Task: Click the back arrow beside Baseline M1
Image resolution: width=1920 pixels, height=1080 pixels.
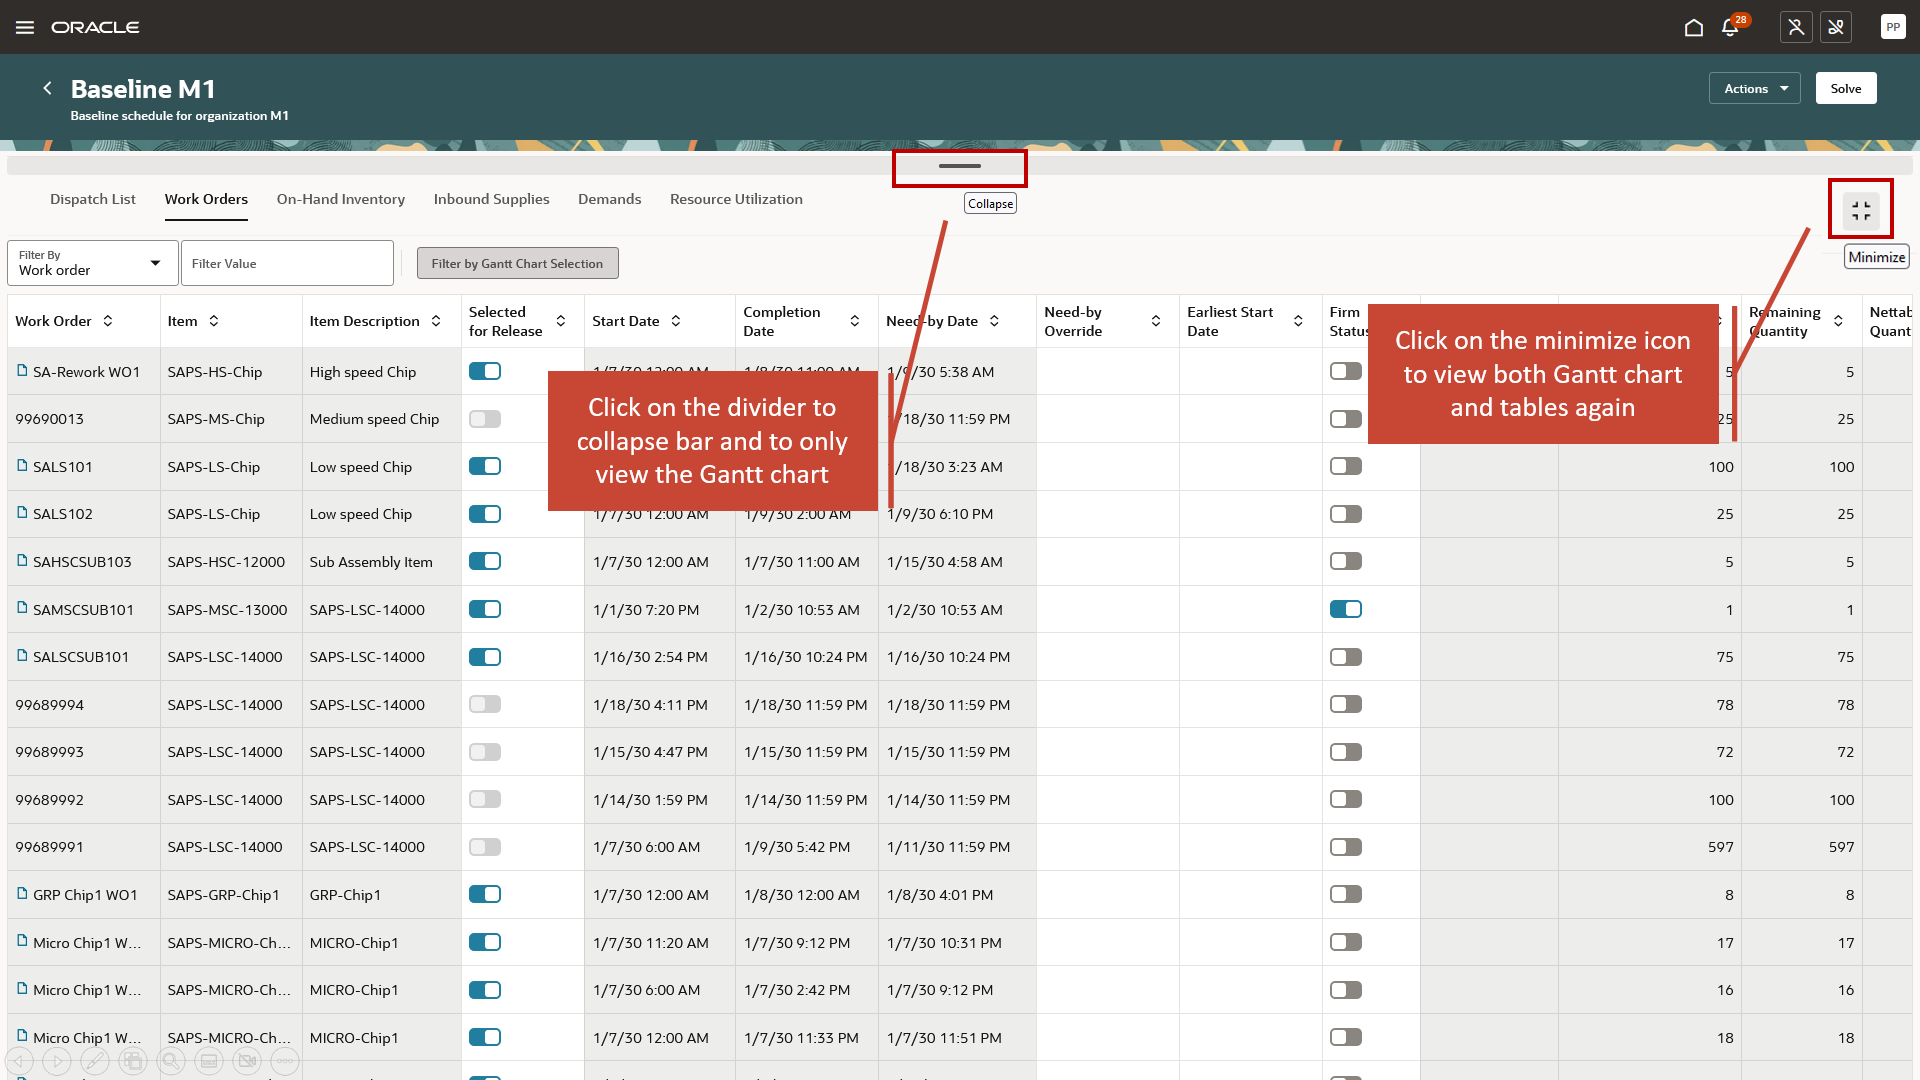Action: [47, 88]
